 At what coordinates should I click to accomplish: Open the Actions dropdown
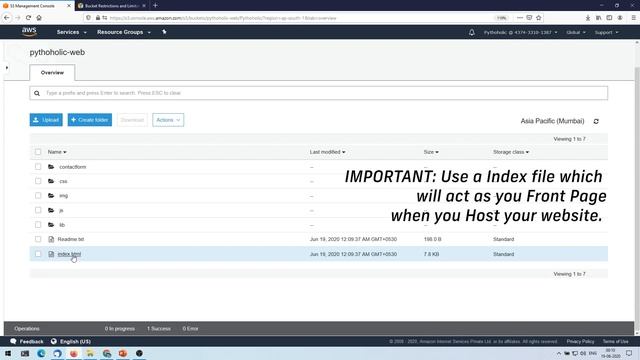[168, 120]
